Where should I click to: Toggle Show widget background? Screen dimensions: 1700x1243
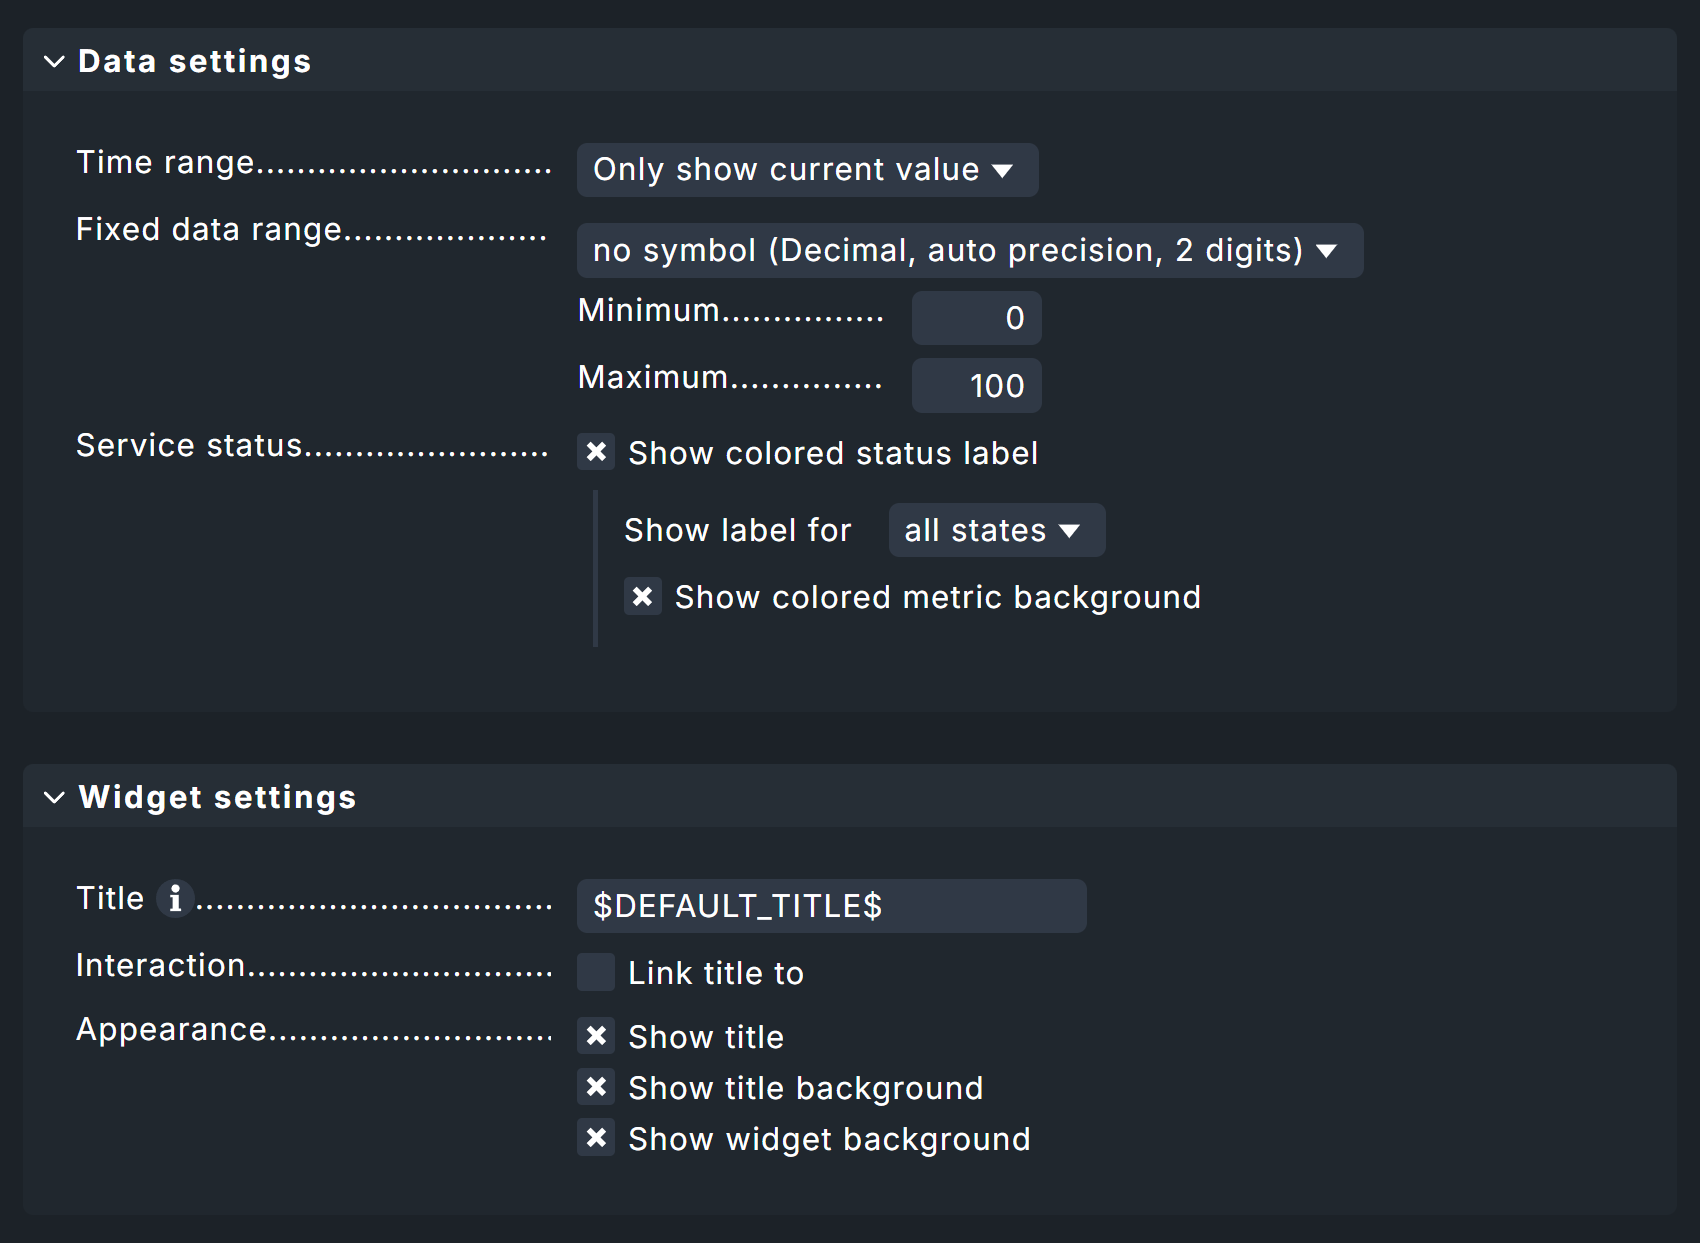click(x=596, y=1138)
